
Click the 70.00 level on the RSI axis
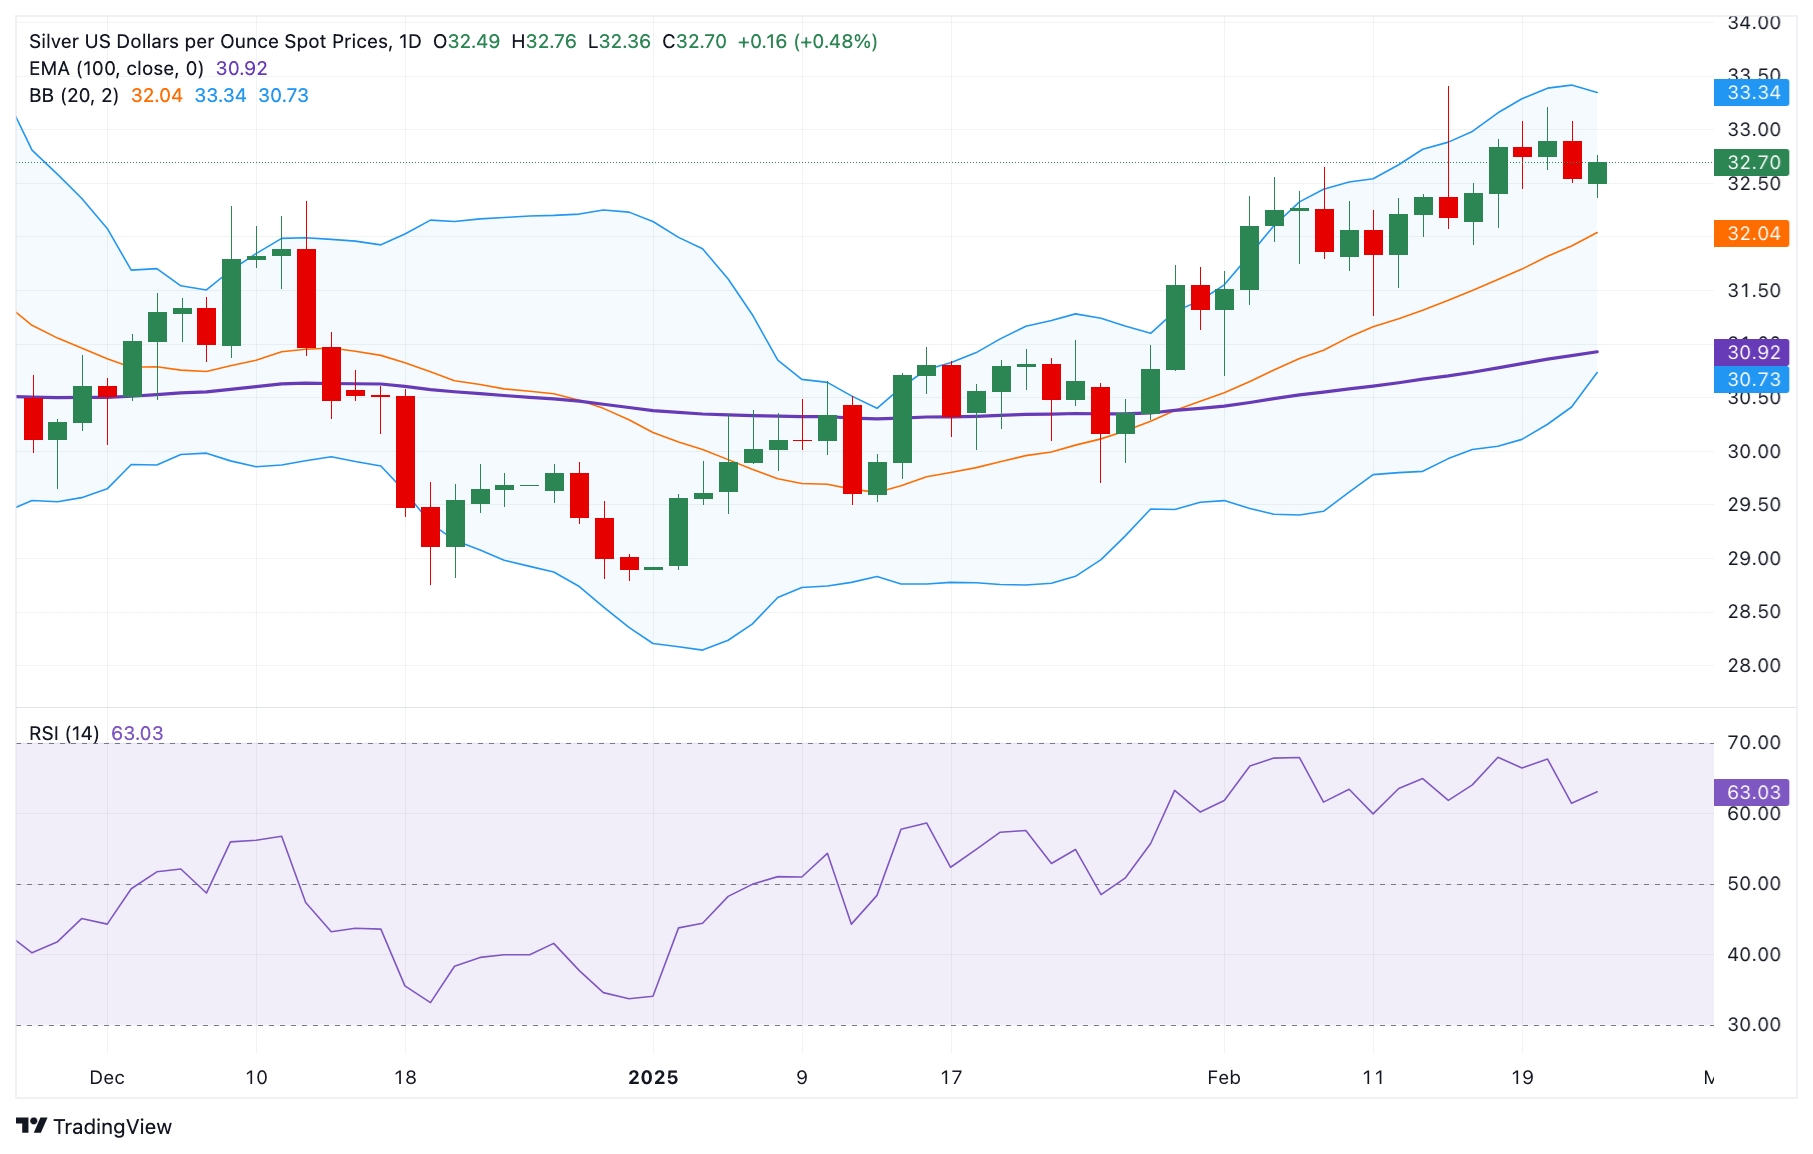(x=1753, y=742)
